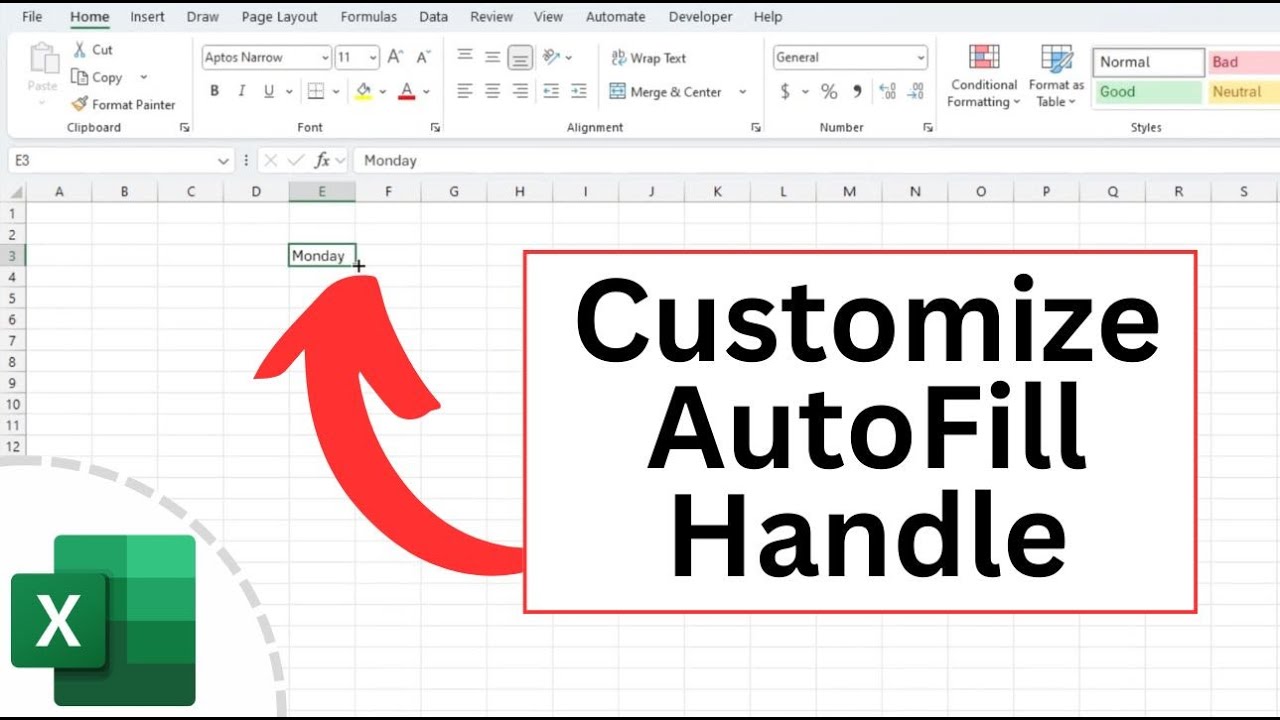Click Decrease Decimal icon

915,91
